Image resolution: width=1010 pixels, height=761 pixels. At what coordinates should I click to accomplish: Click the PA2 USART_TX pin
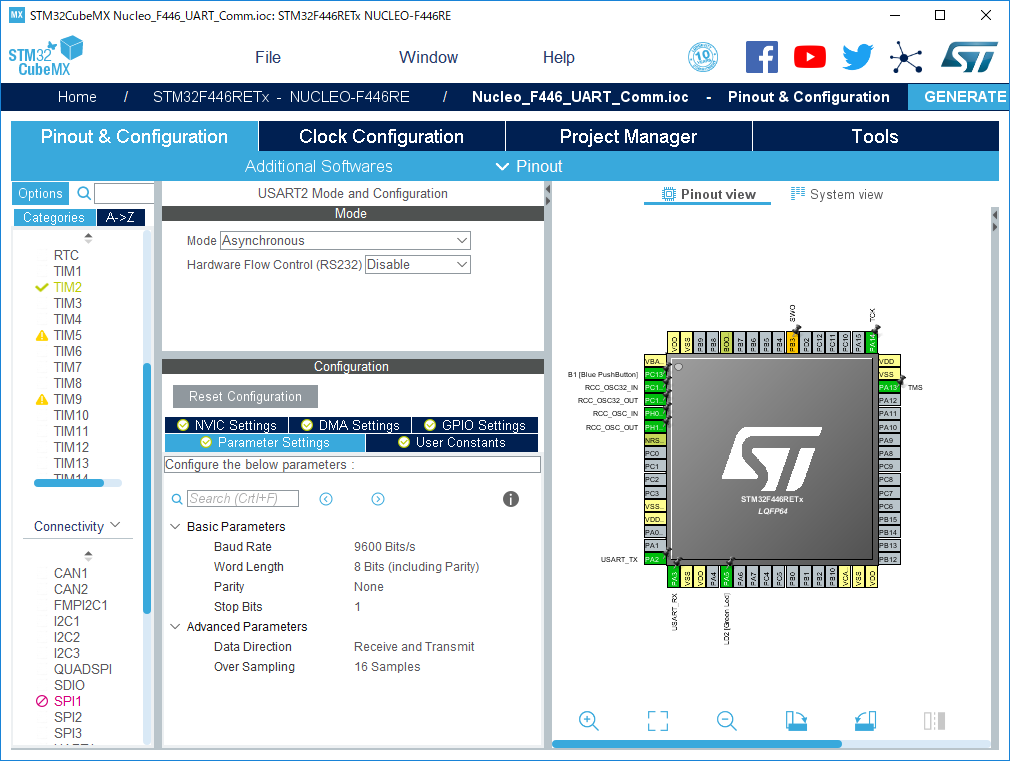click(x=654, y=559)
